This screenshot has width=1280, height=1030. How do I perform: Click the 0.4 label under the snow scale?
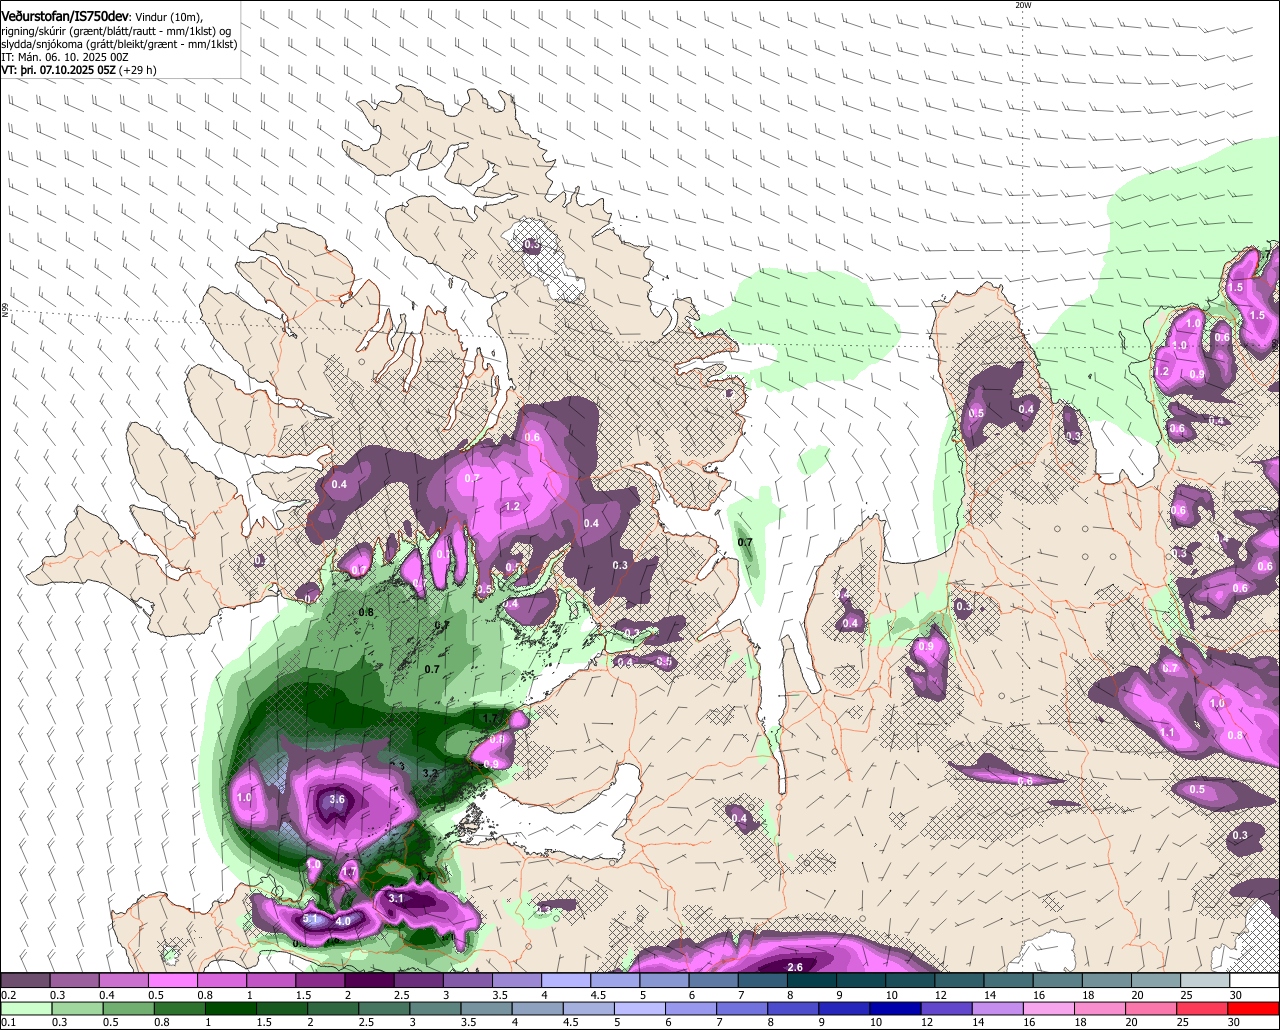106,996
